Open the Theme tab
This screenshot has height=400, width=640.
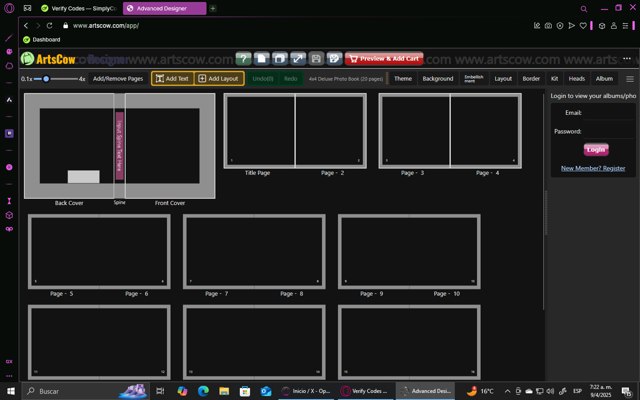(x=403, y=79)
